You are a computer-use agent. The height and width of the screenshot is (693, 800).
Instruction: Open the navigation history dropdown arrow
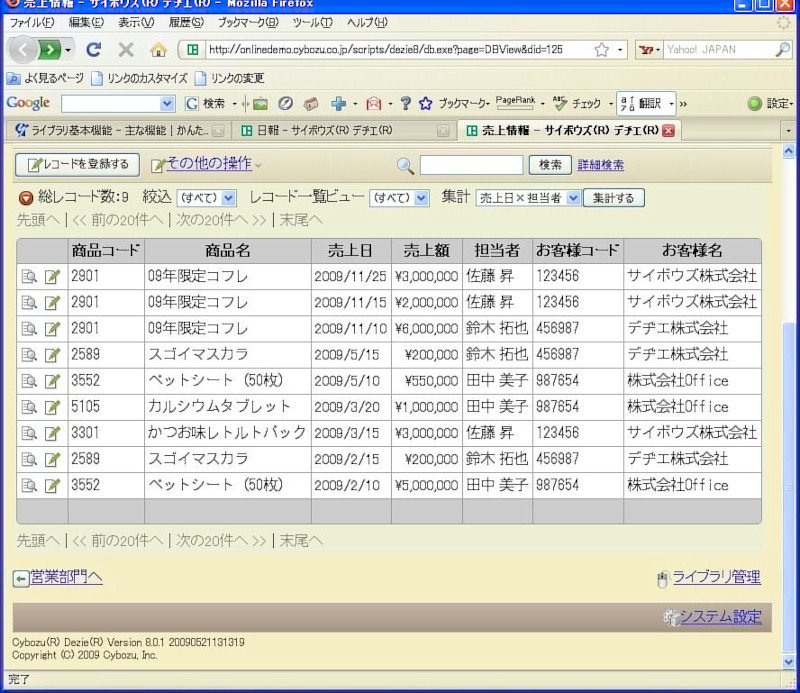(x=68, y=50)
